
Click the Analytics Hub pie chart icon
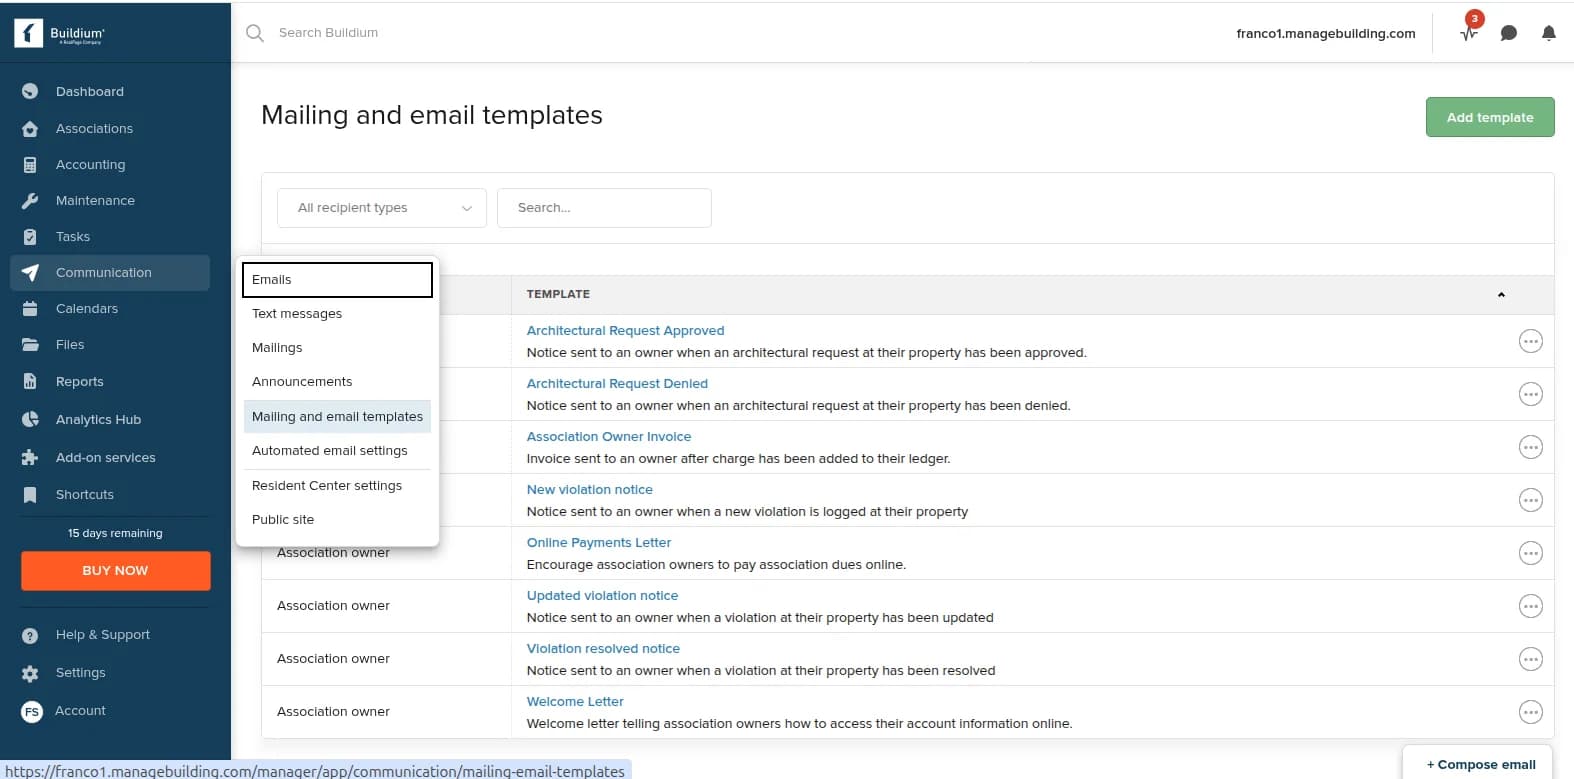click(x=30, y=419)
